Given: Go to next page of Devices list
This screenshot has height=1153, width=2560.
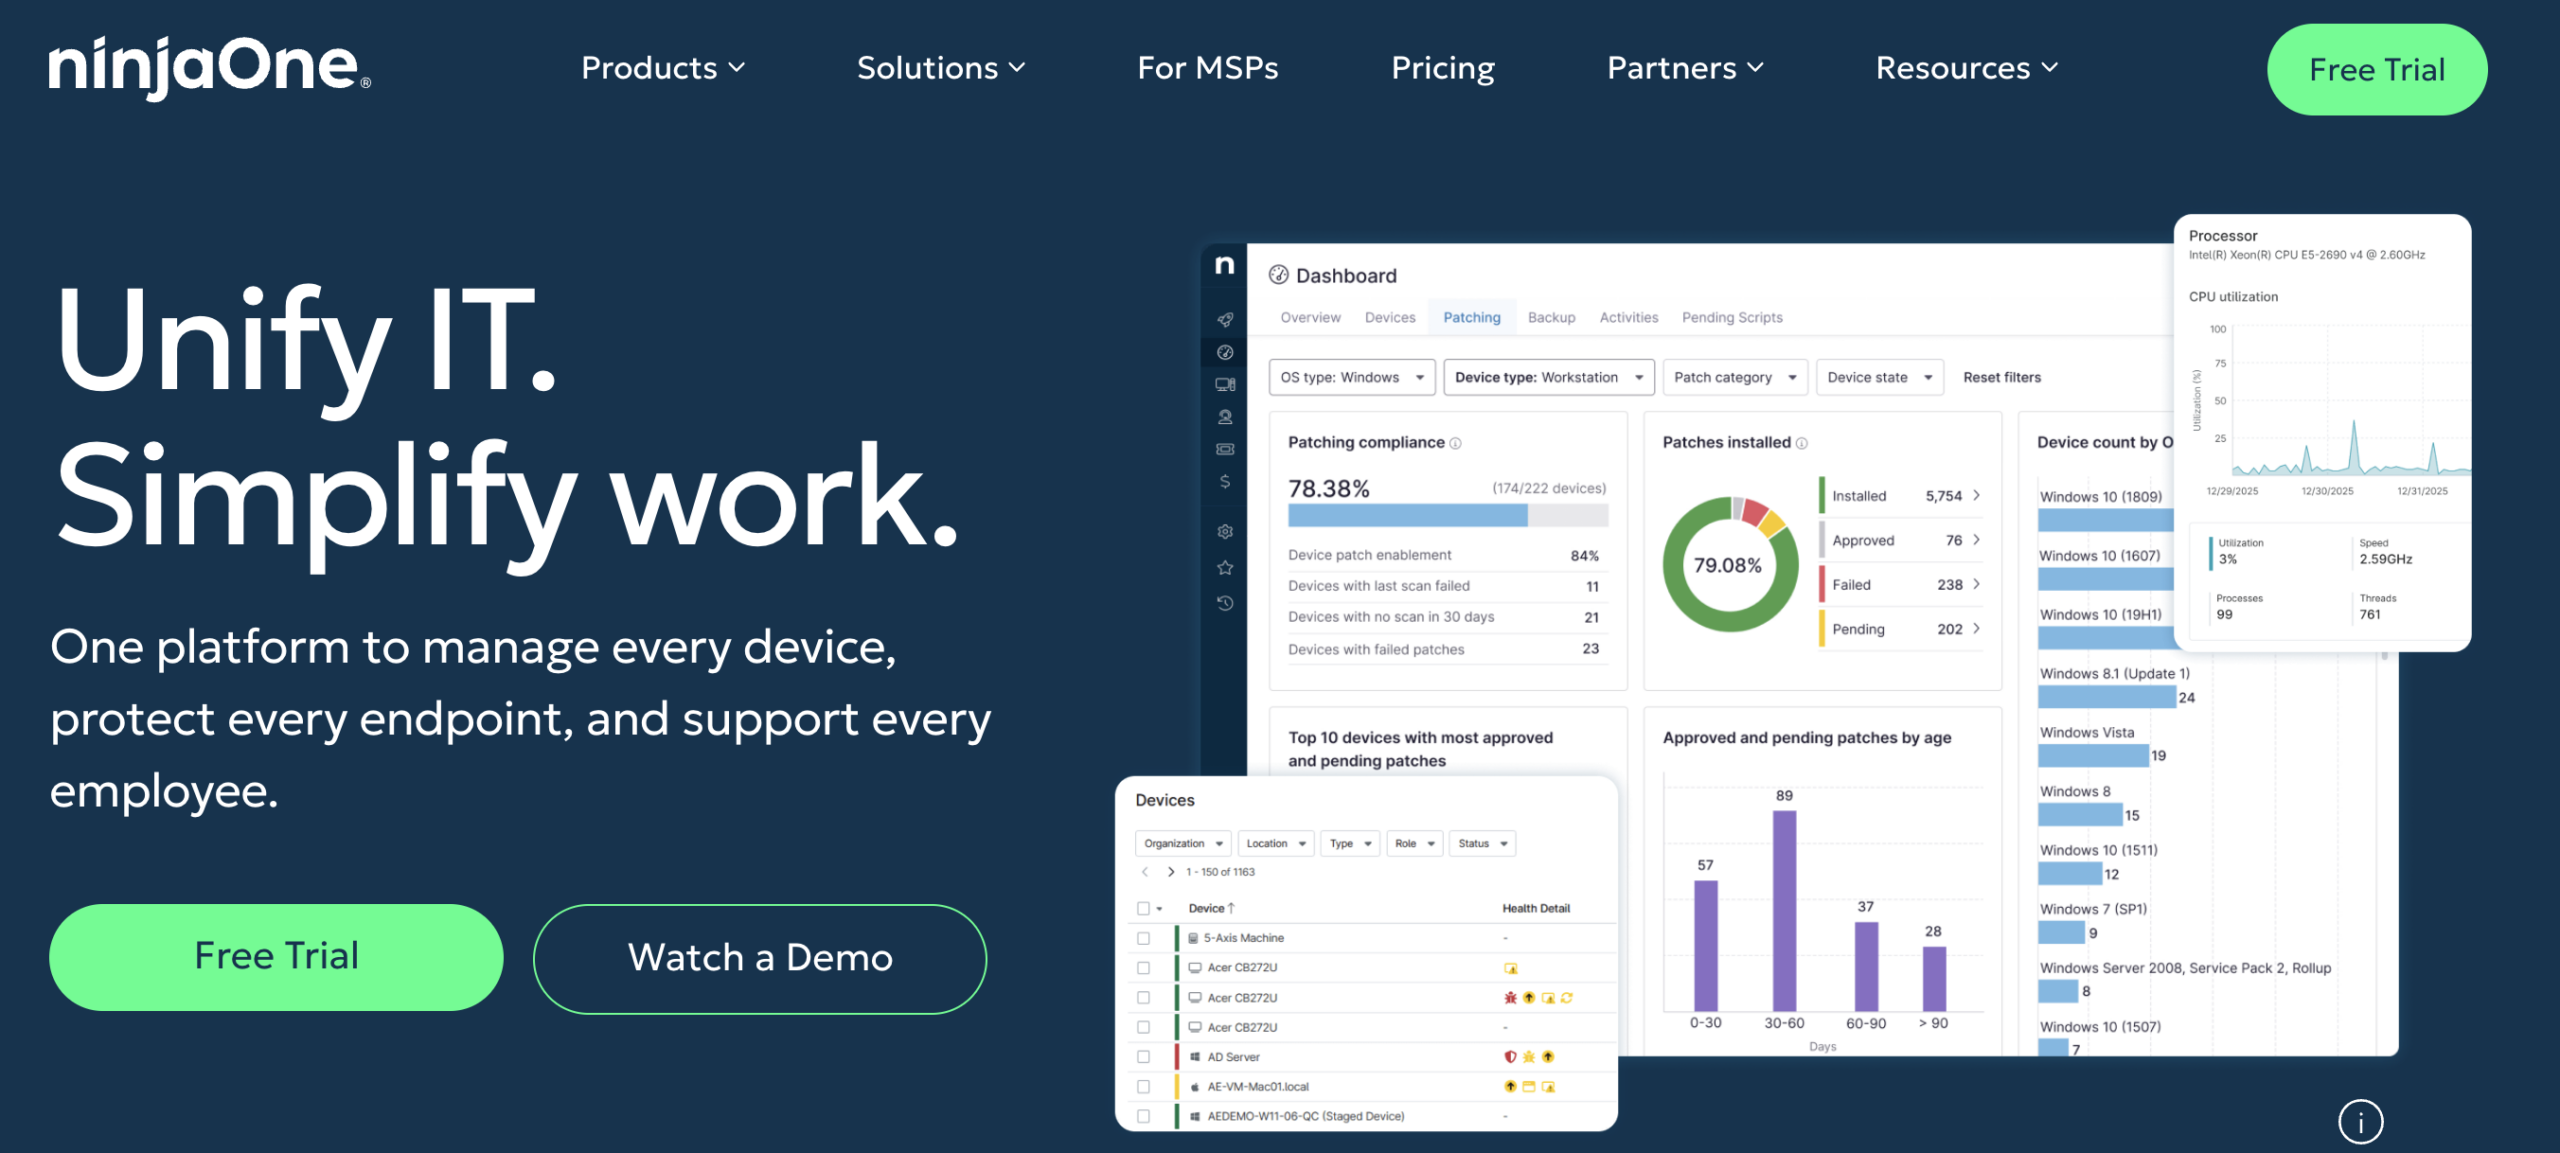Looking at the screenshot, I should tap(1170, 872).
